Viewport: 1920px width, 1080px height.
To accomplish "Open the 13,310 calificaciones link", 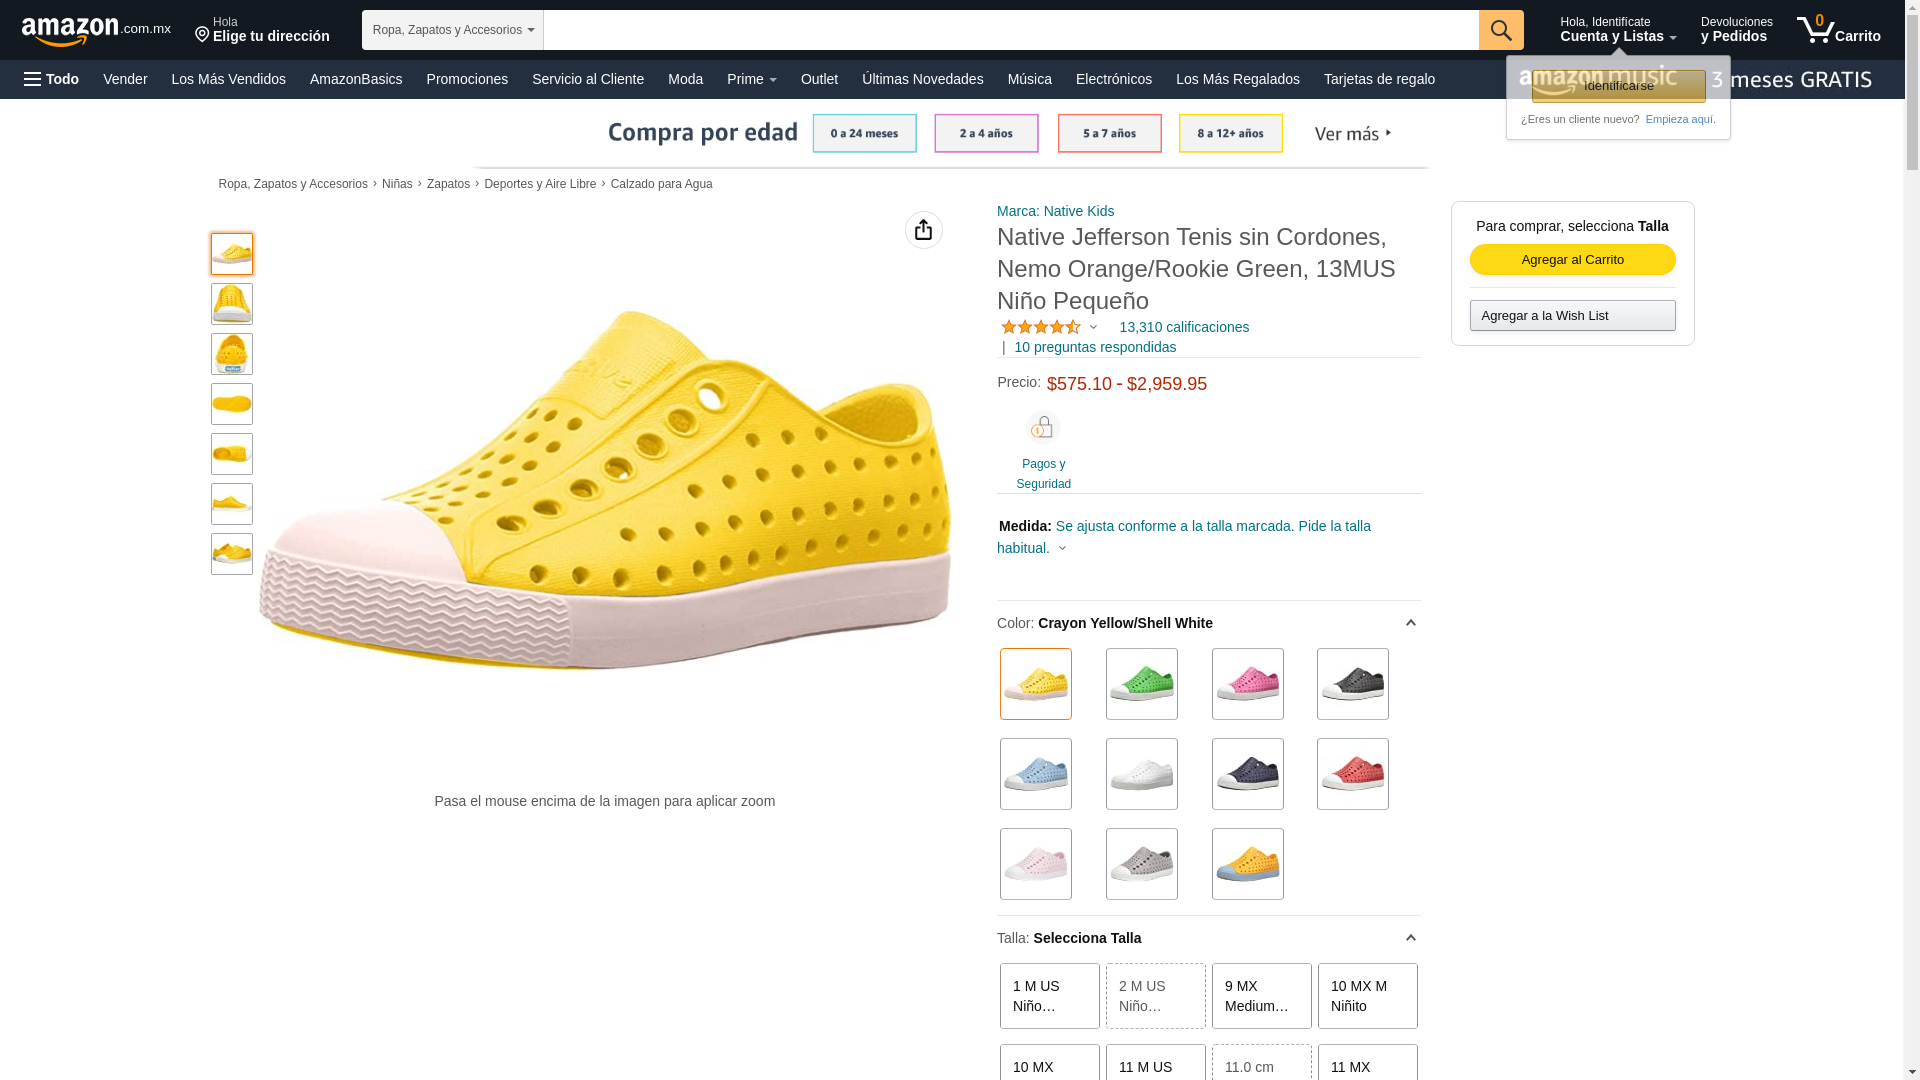I will [1184, 327].
